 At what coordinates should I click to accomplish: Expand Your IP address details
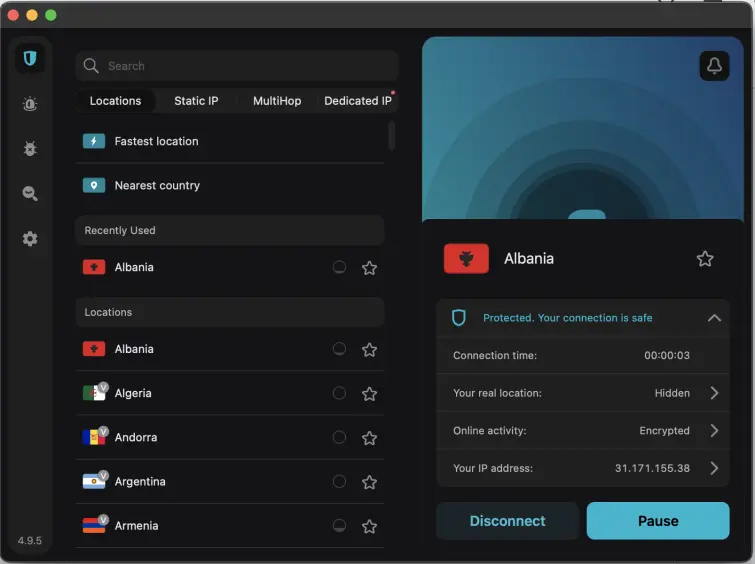tap(715, 468)
